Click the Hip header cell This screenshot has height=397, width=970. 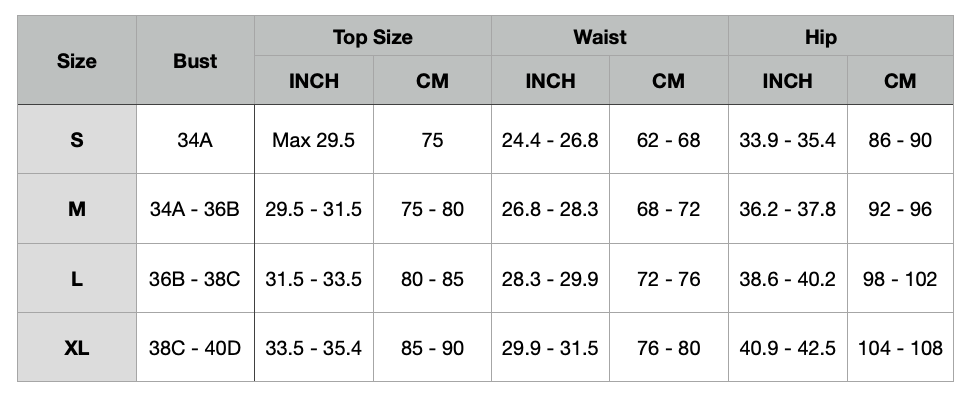point(841,36)
